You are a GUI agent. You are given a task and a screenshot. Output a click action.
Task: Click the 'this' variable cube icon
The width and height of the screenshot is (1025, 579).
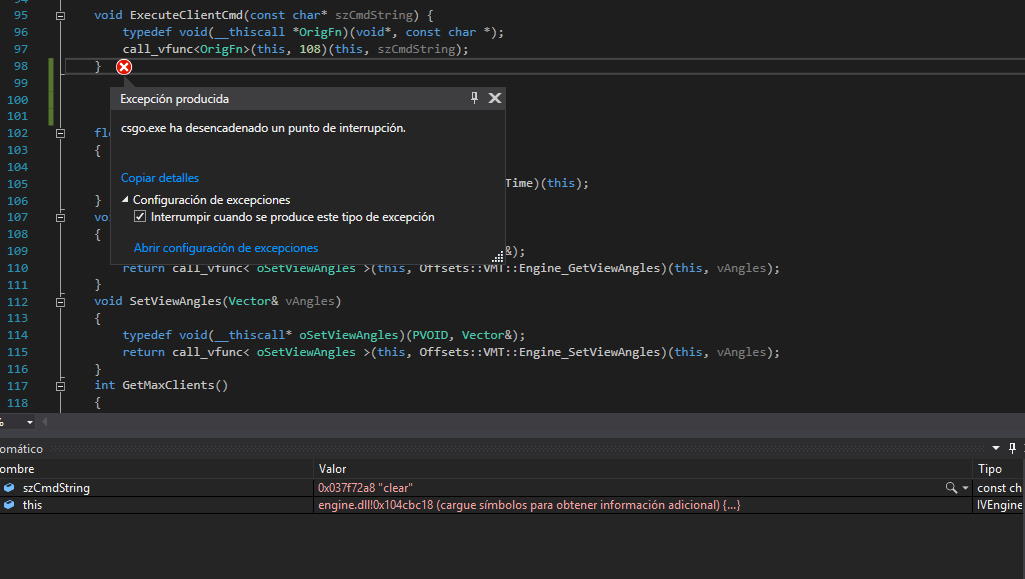point(9,505)
